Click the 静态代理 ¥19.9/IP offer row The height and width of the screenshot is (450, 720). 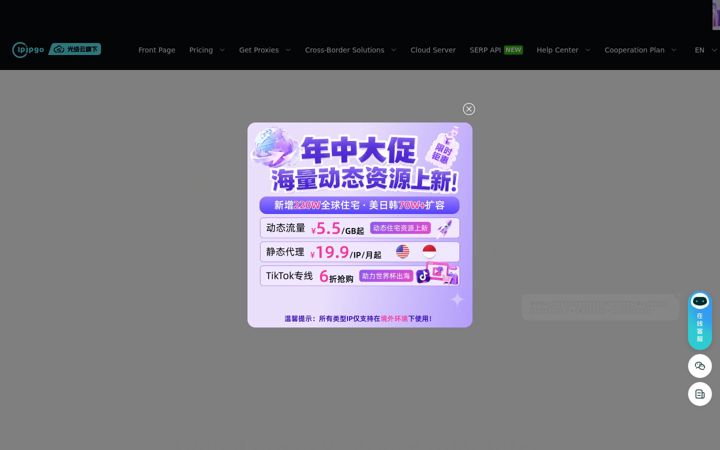(360, 252)
